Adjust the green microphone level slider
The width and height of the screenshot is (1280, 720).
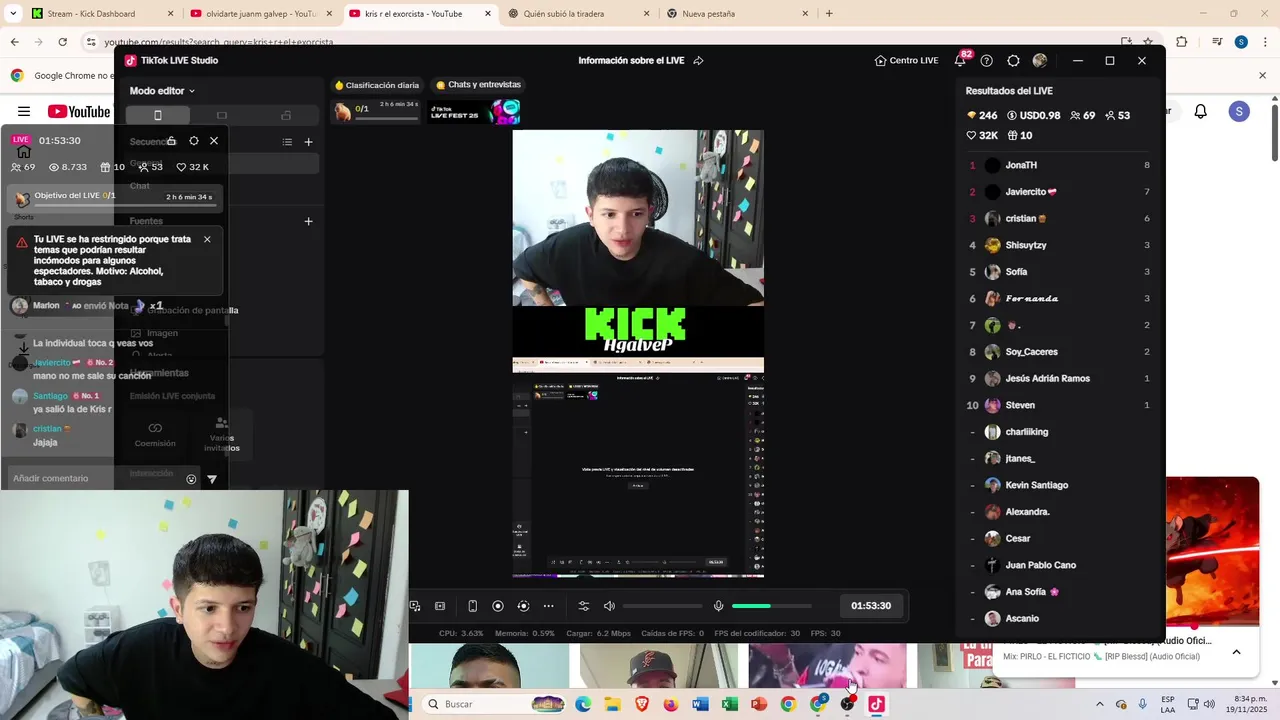pyautogui.click(x=771, y=606)
